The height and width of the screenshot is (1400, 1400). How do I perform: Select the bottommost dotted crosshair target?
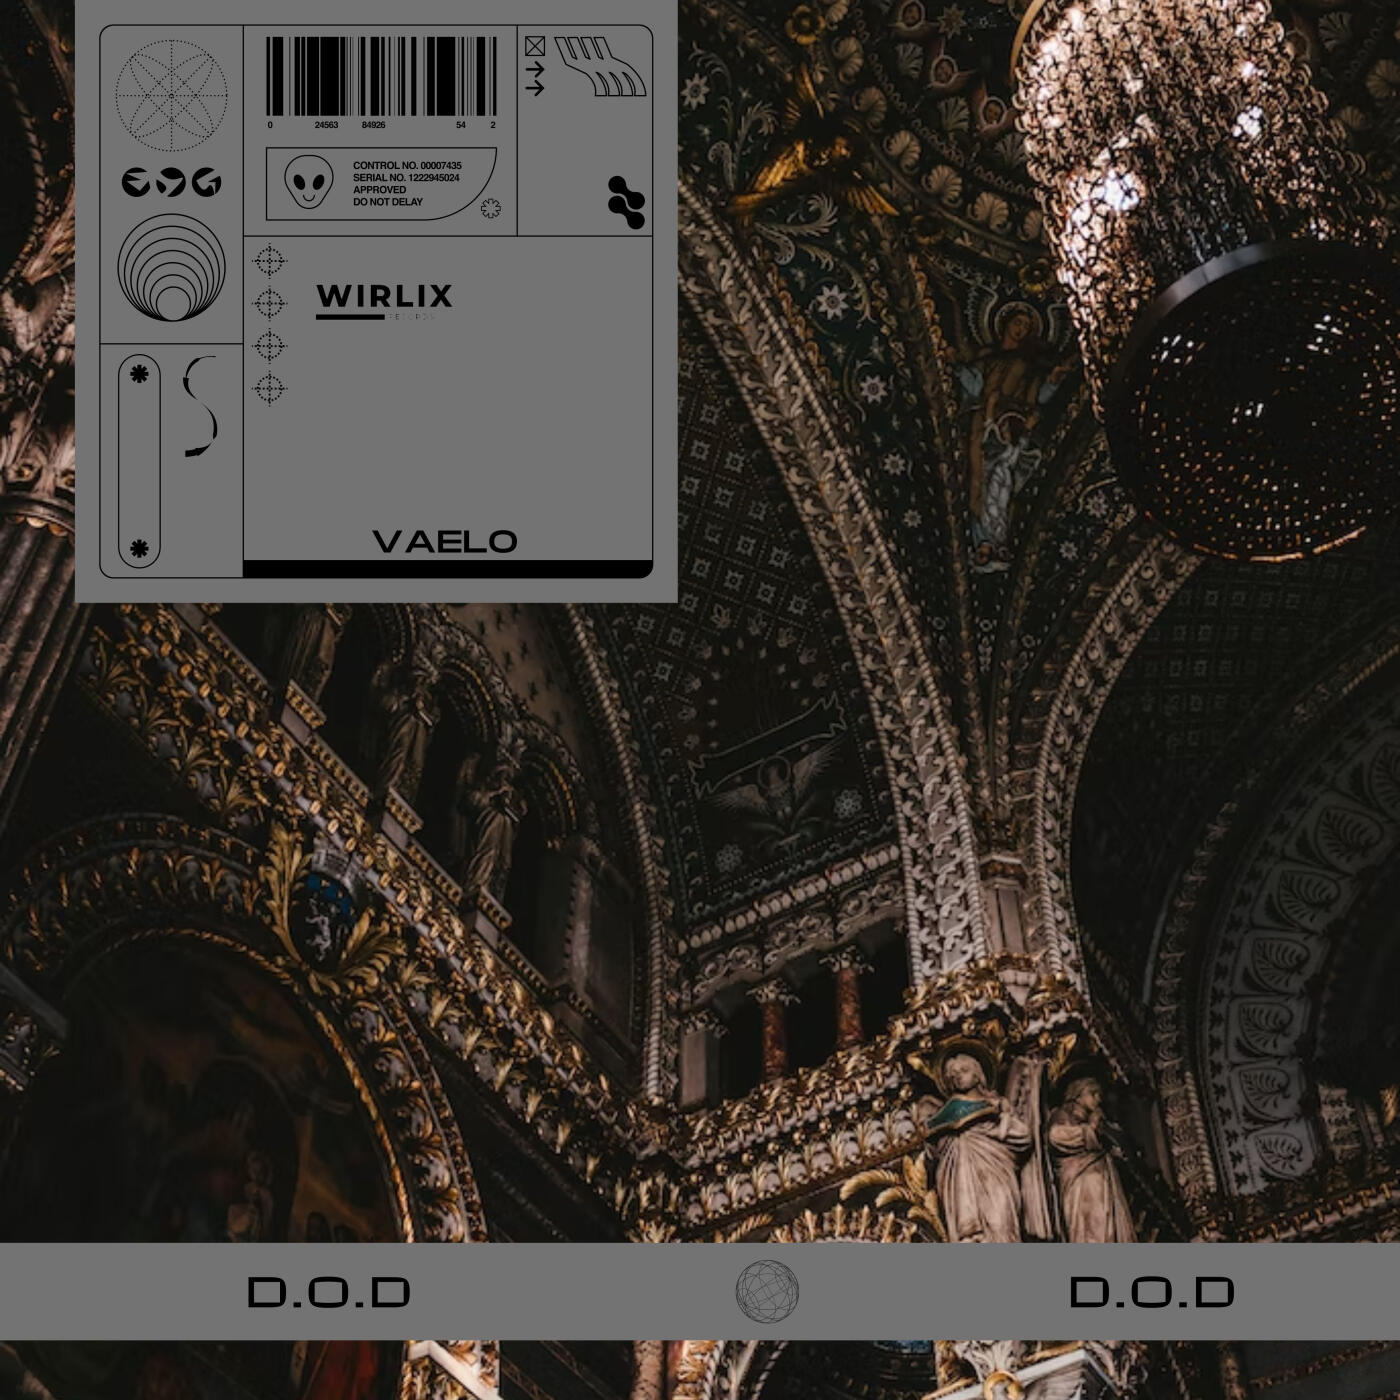pyautogui.click(x=269, y=388)
